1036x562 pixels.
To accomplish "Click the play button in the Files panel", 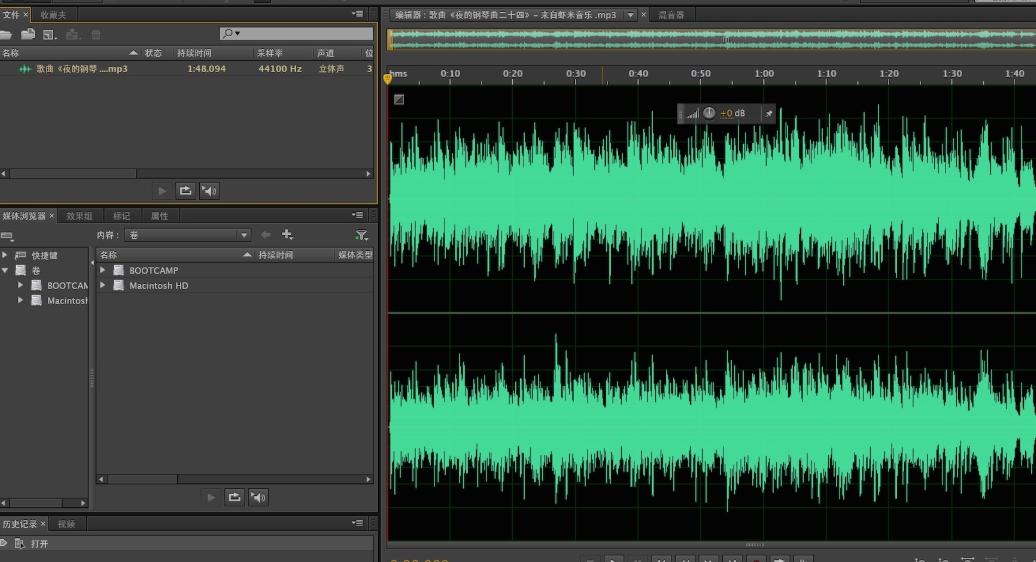I will click(162, 191).
